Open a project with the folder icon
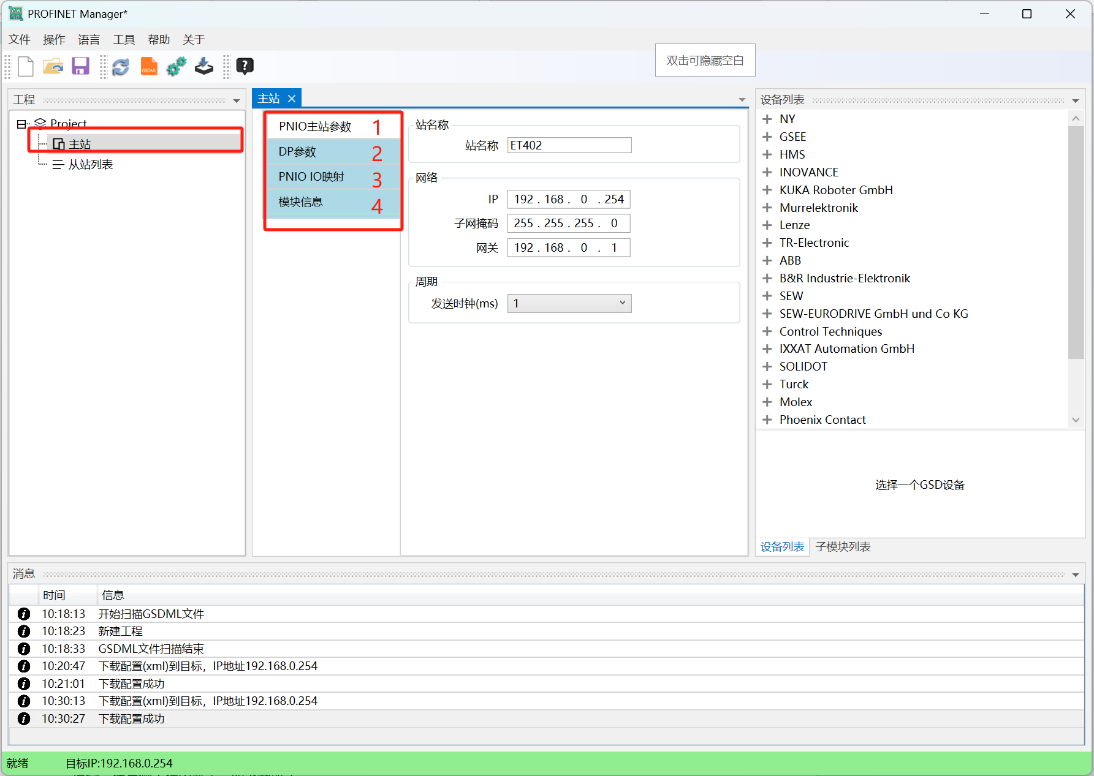 [53, 66]
